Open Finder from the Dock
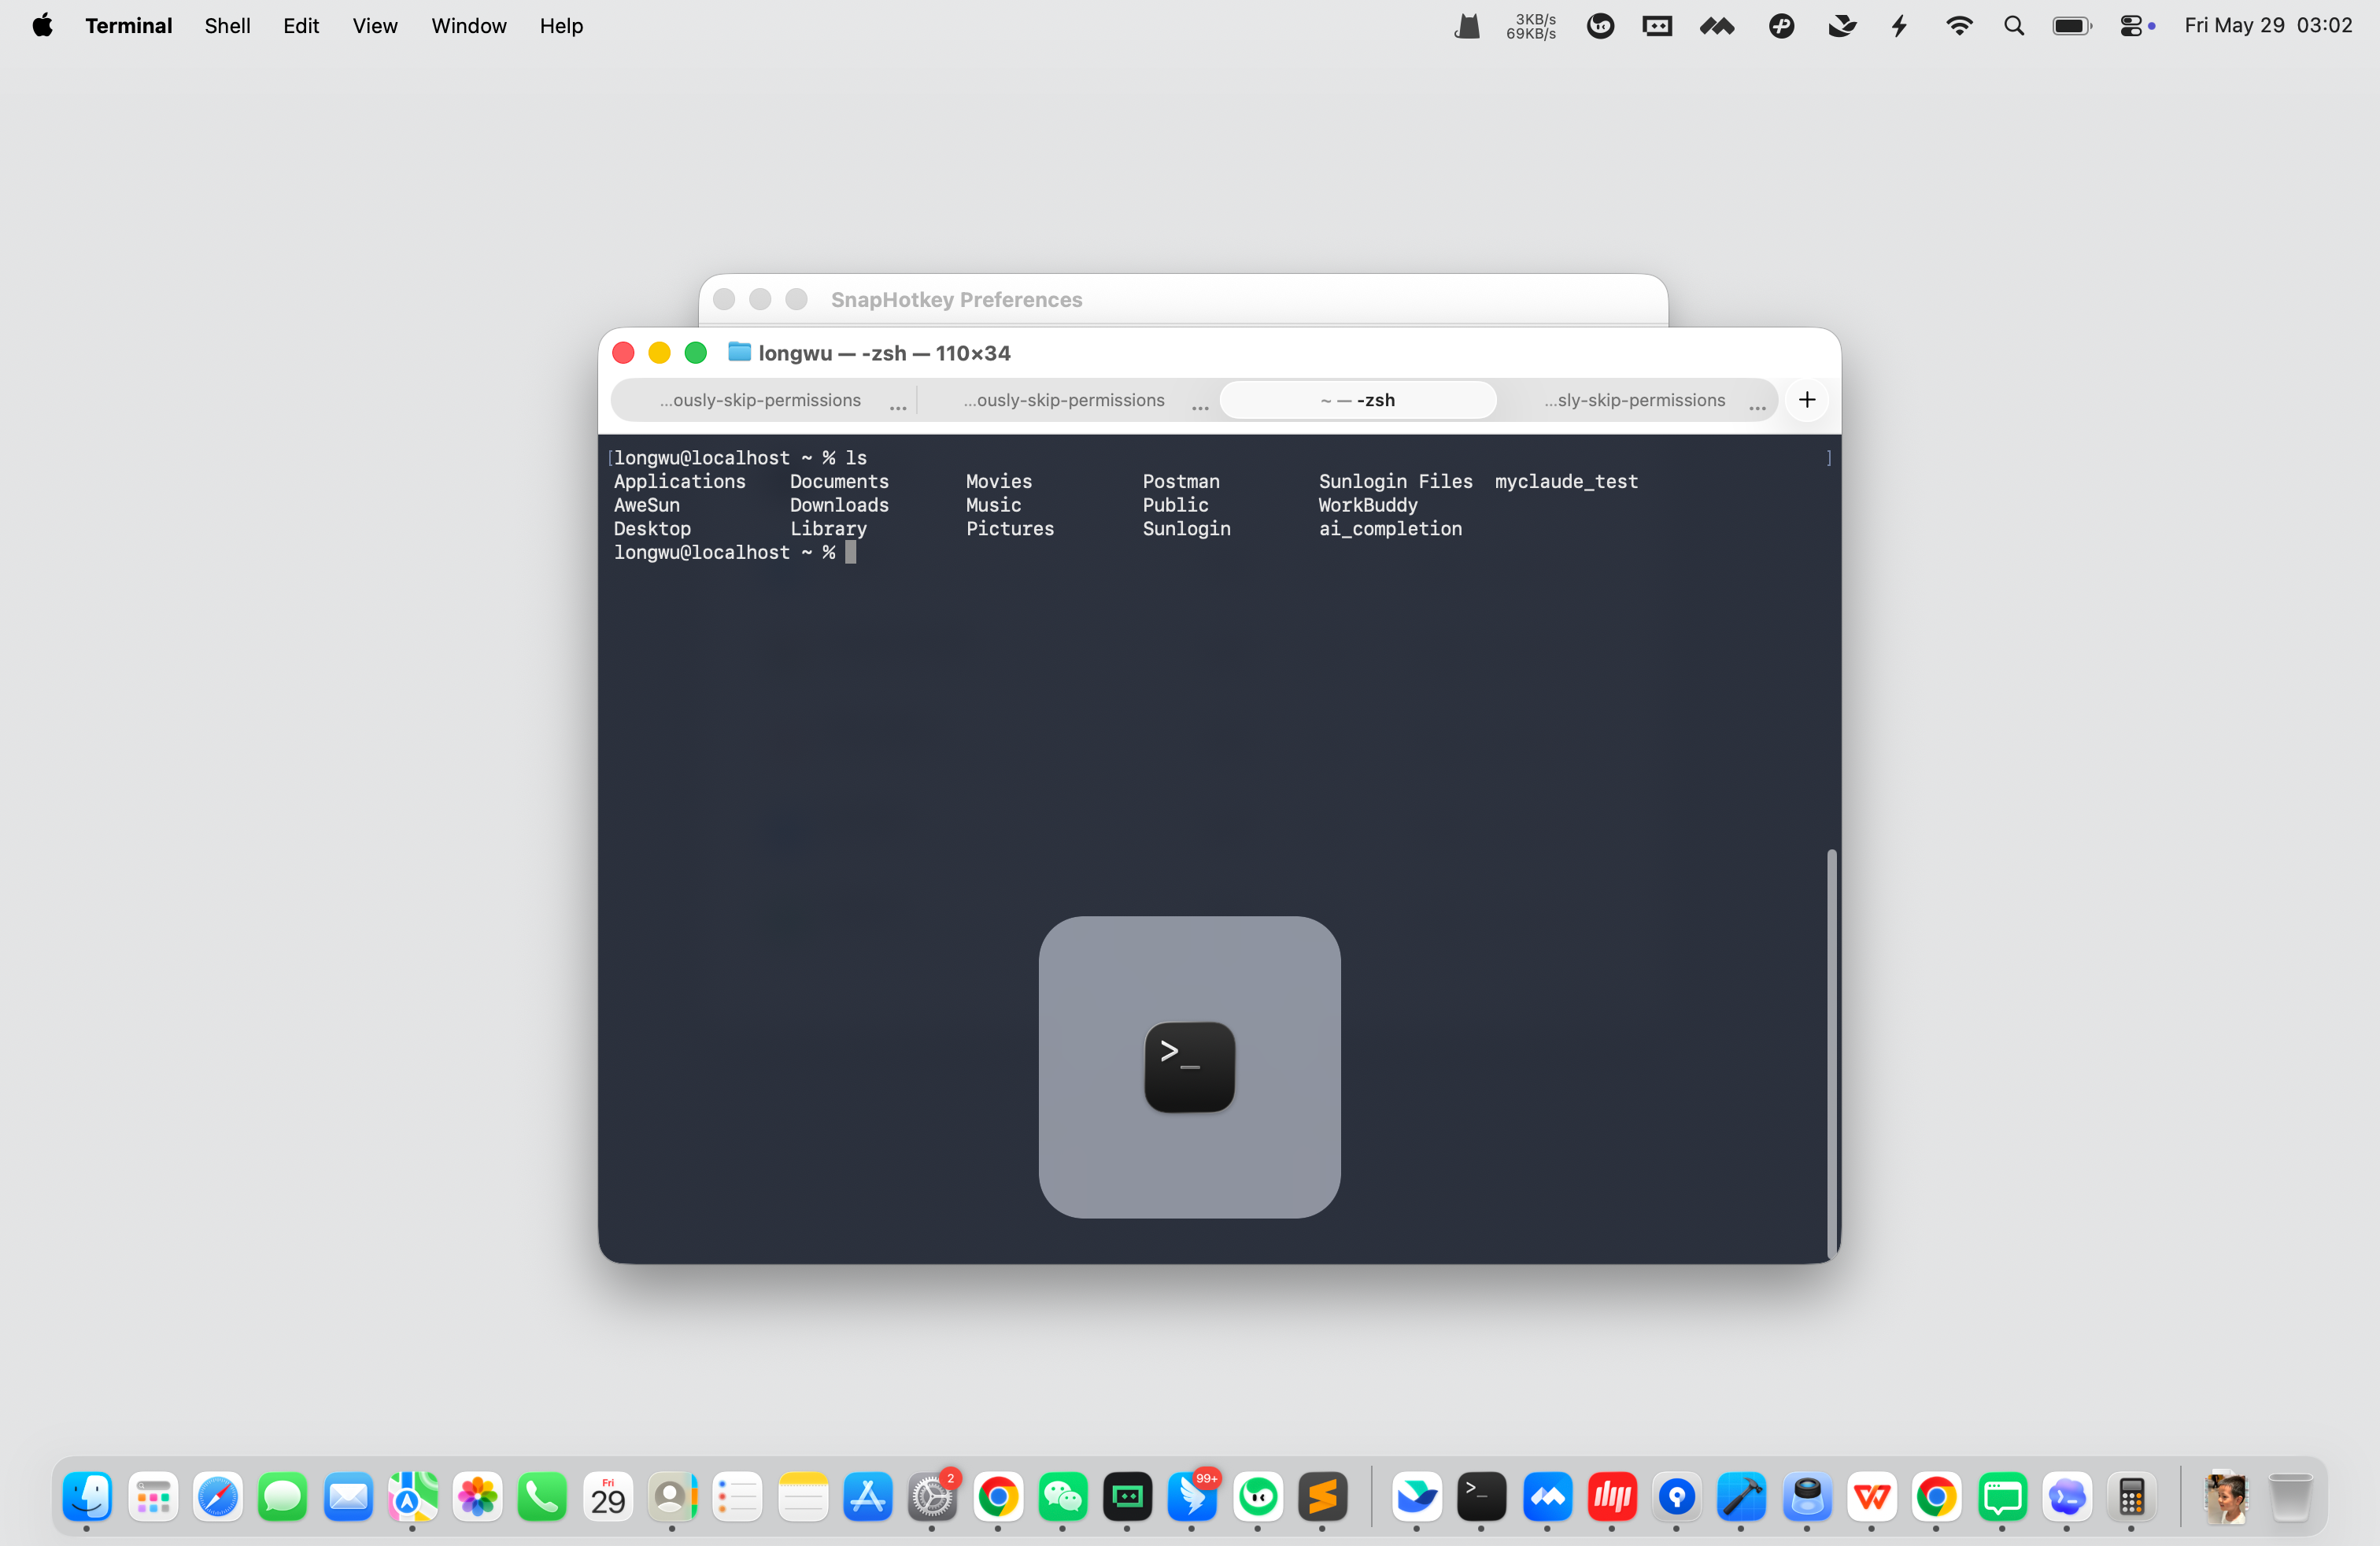 [87, 1497]
